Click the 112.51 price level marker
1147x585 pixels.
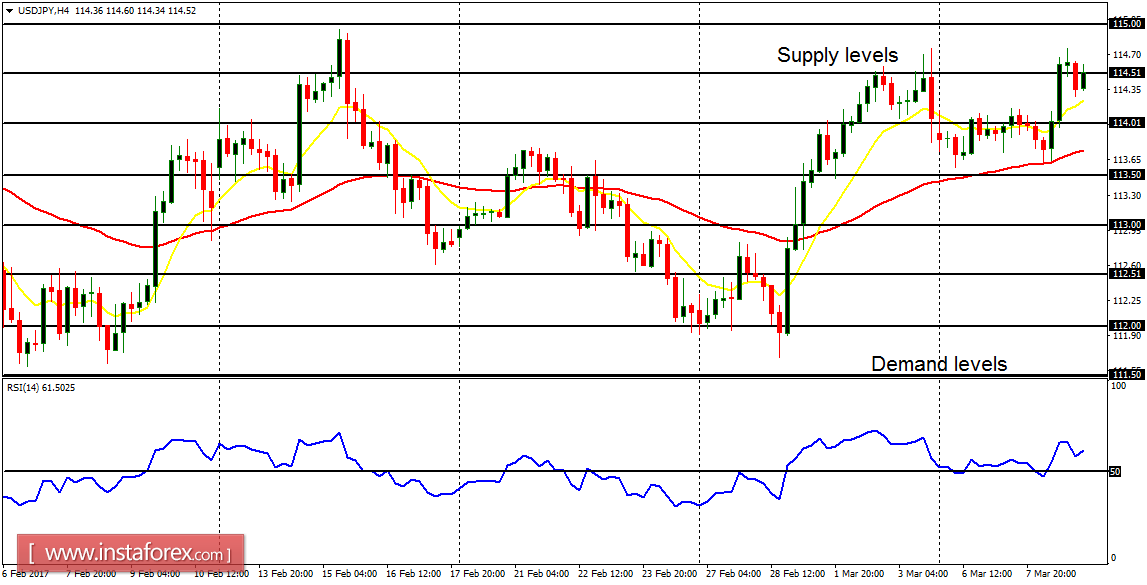[1129, 272]
